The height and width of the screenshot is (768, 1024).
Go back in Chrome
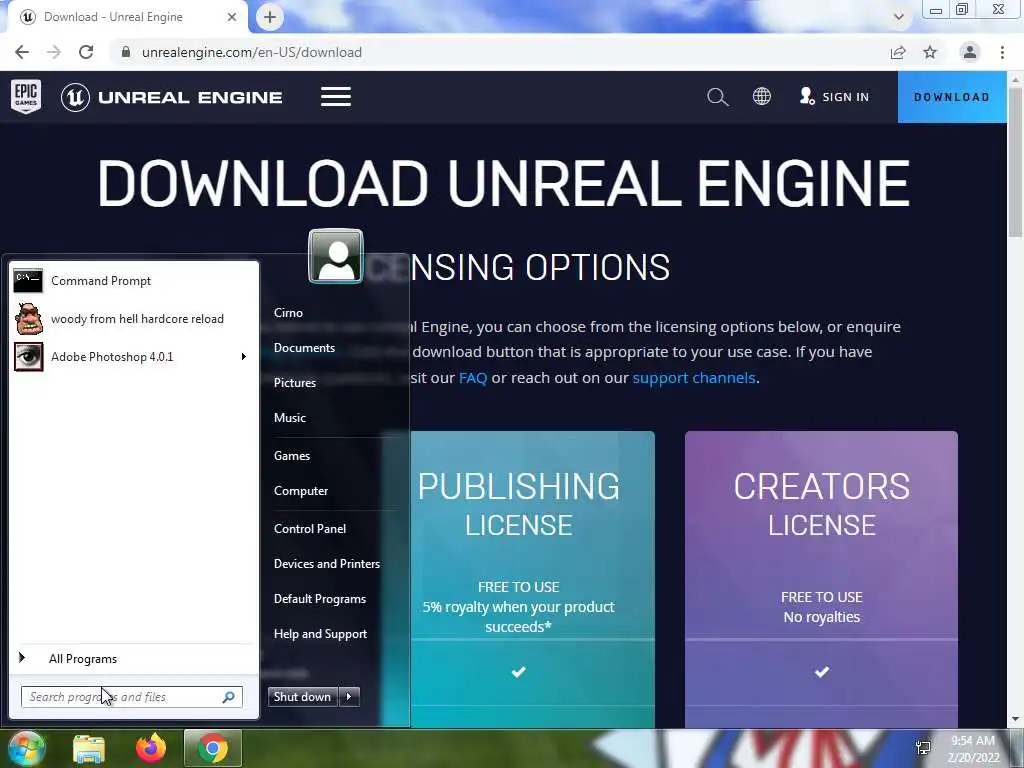coord(22,52)
